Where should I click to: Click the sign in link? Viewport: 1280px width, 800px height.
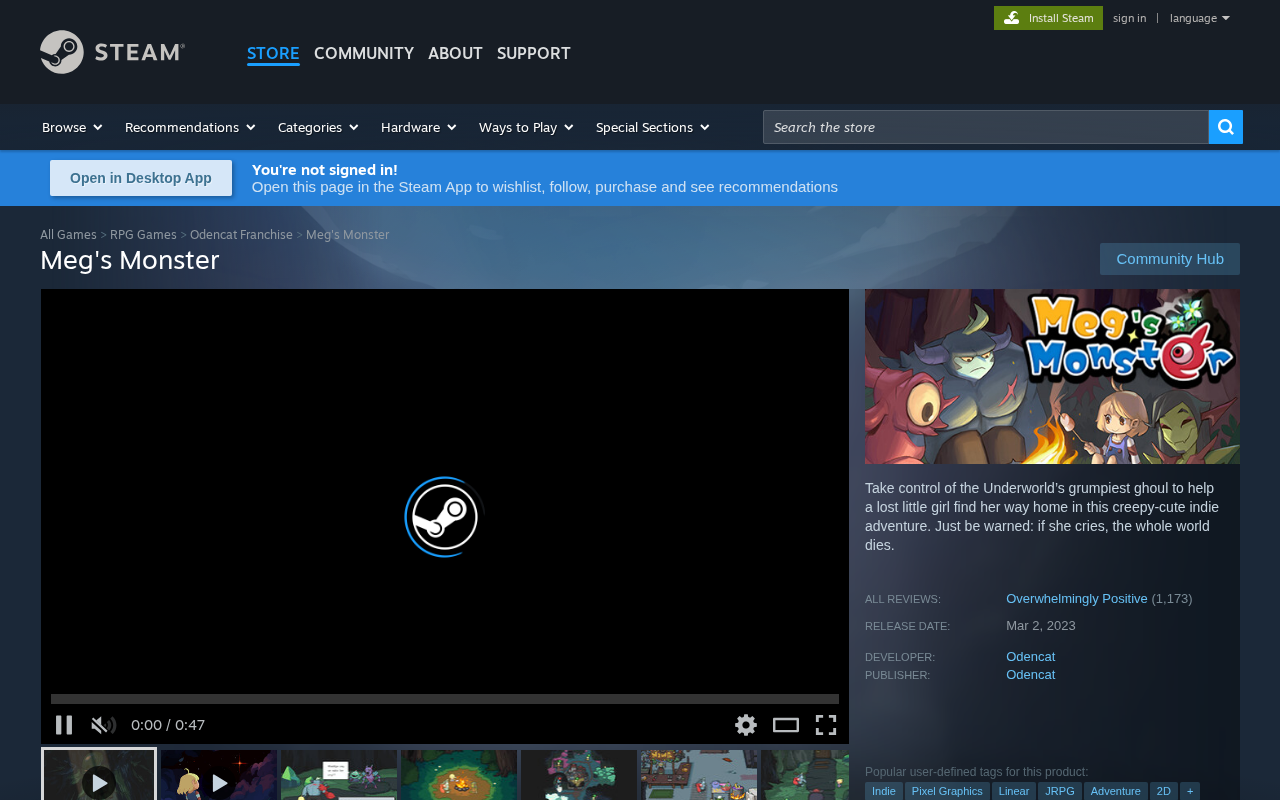point(1129,18)
